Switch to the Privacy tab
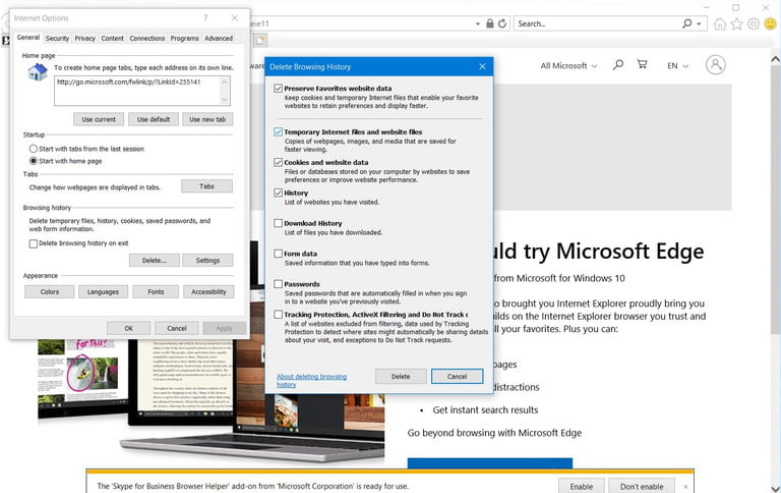This screenshot has width=781, height=493. pos(85,38)
